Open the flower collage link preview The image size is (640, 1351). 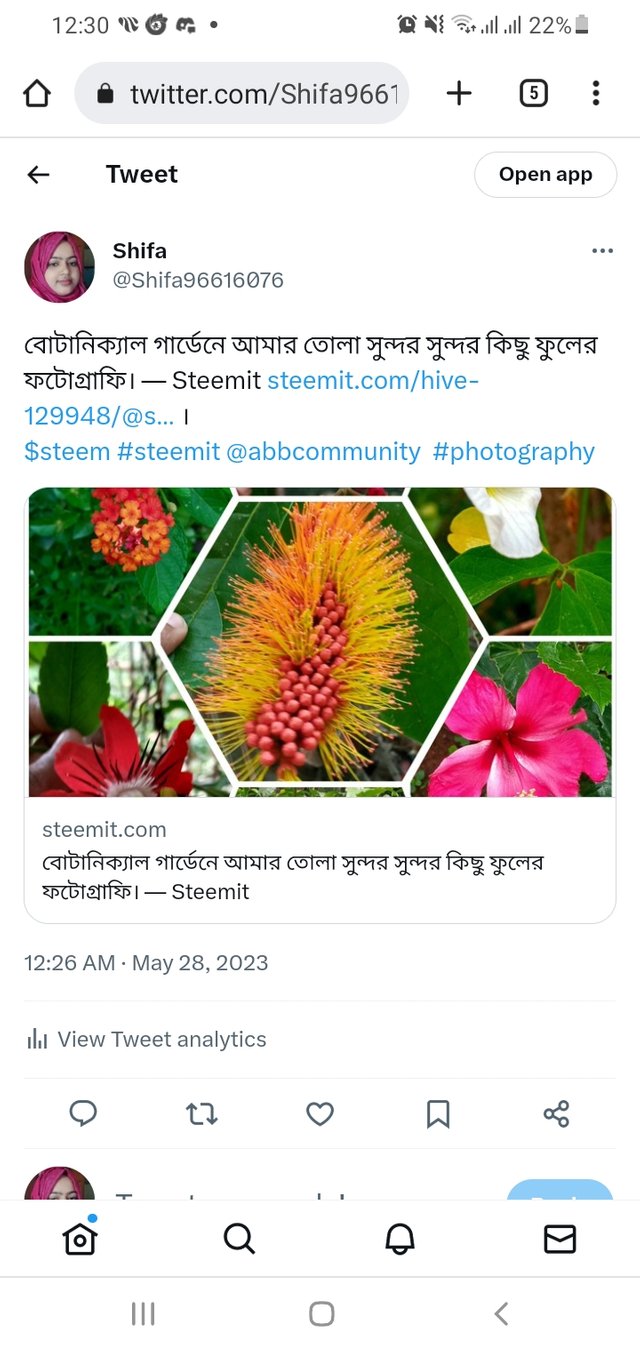[320, 642]
